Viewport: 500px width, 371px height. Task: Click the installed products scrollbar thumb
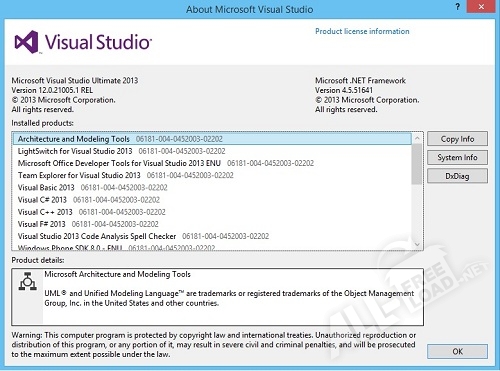417,164
